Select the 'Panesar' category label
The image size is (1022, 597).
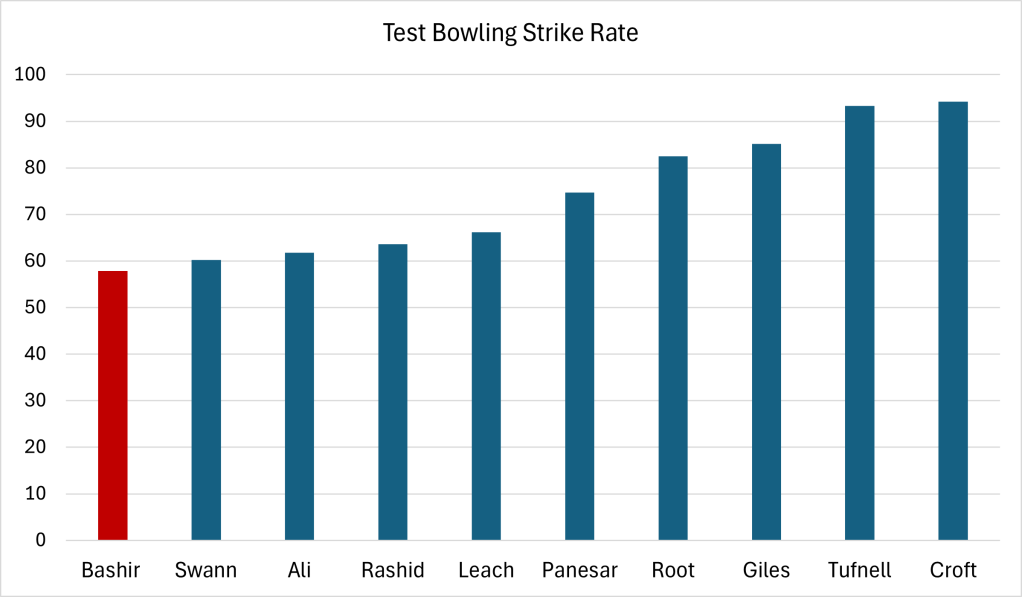[x=579, y=571]
